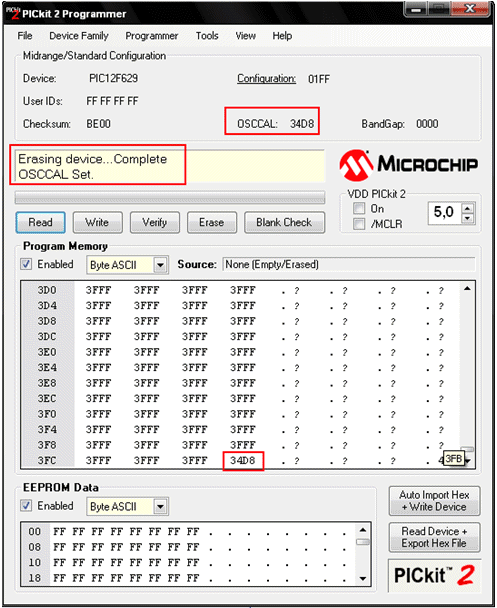Click the PICkit 2 title bar icon
This screenshot has width=497, height=608.
[x=13, y=13]
